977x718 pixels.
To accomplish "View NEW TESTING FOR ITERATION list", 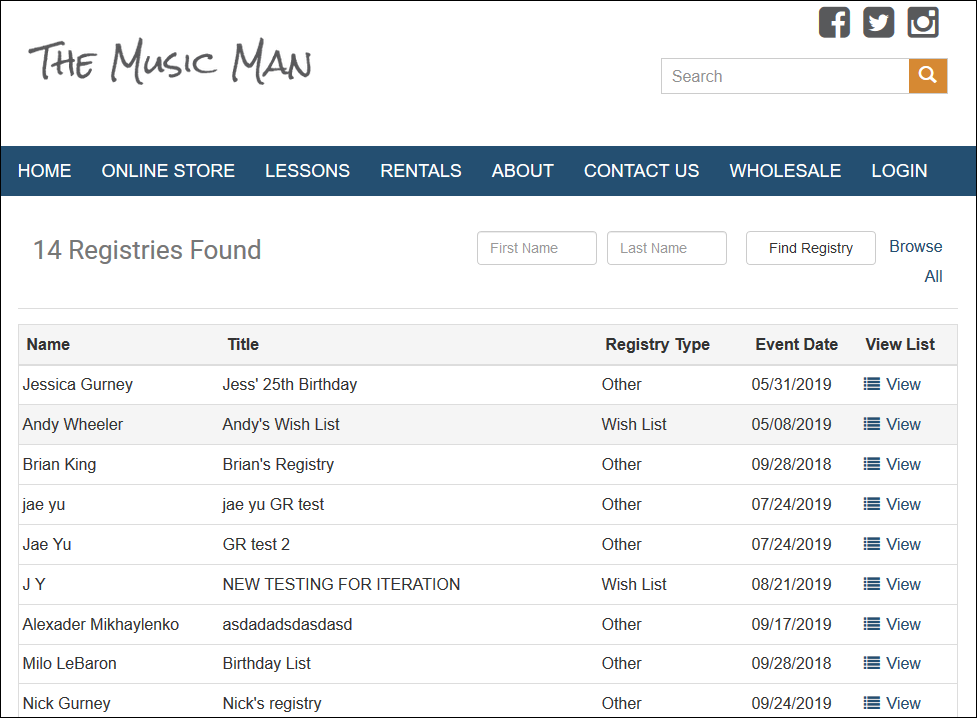I will pyautogui.click(x=903, y=584).
